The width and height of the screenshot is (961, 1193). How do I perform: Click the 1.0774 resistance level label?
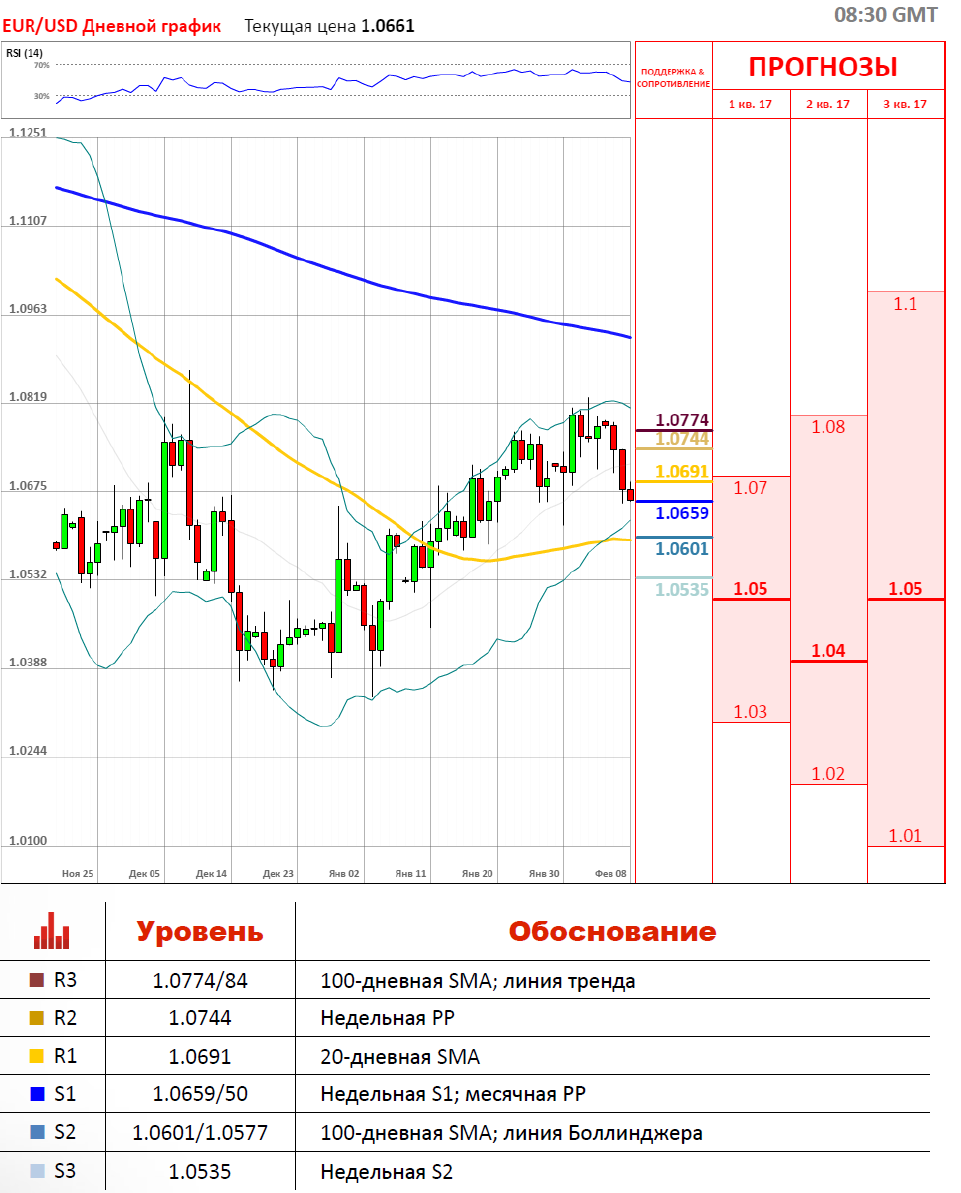(x=682, y=420)
